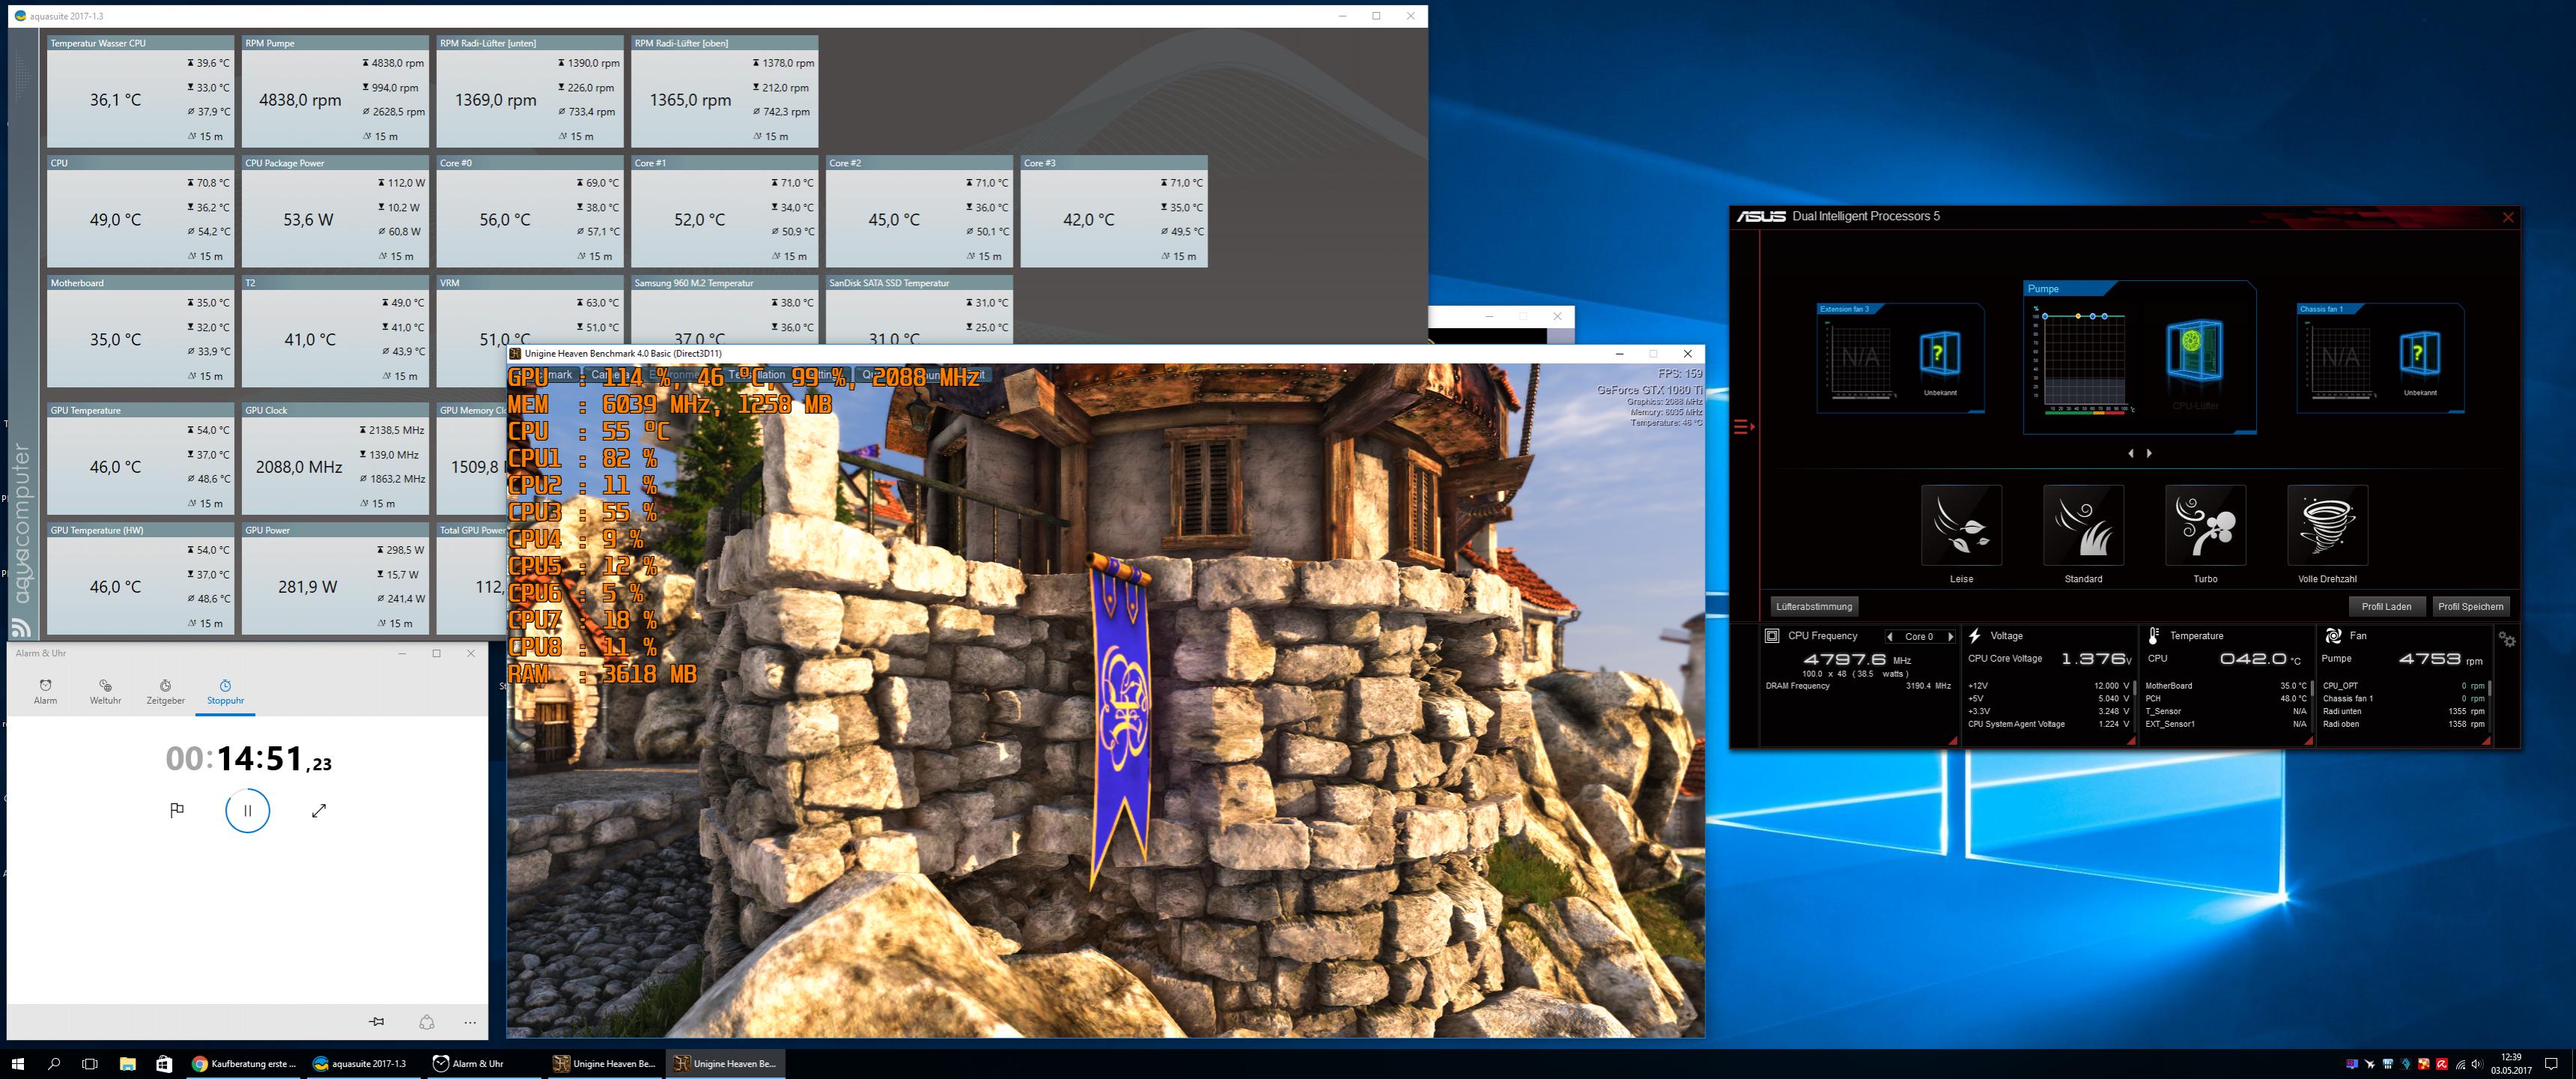
Task: Open ASUS monitor settings gear
Action: click(x=2507, y=639)
